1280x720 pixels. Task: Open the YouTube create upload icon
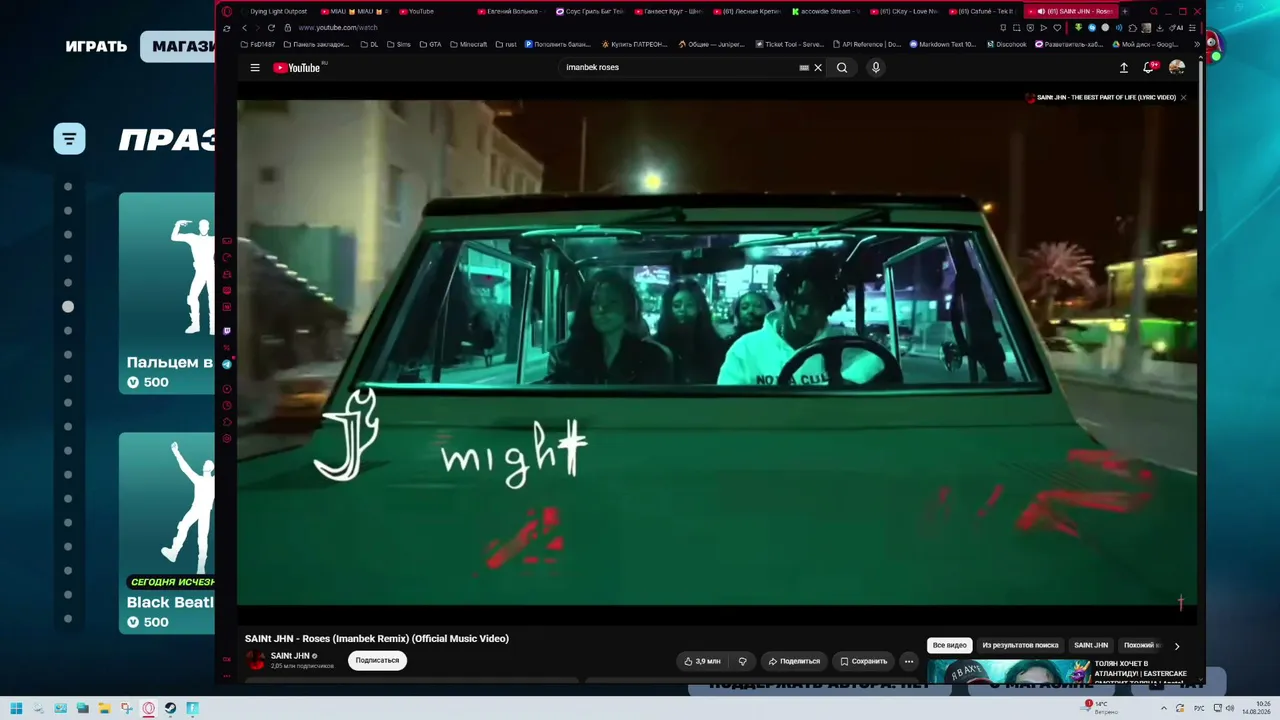(x=1124, y=68)
